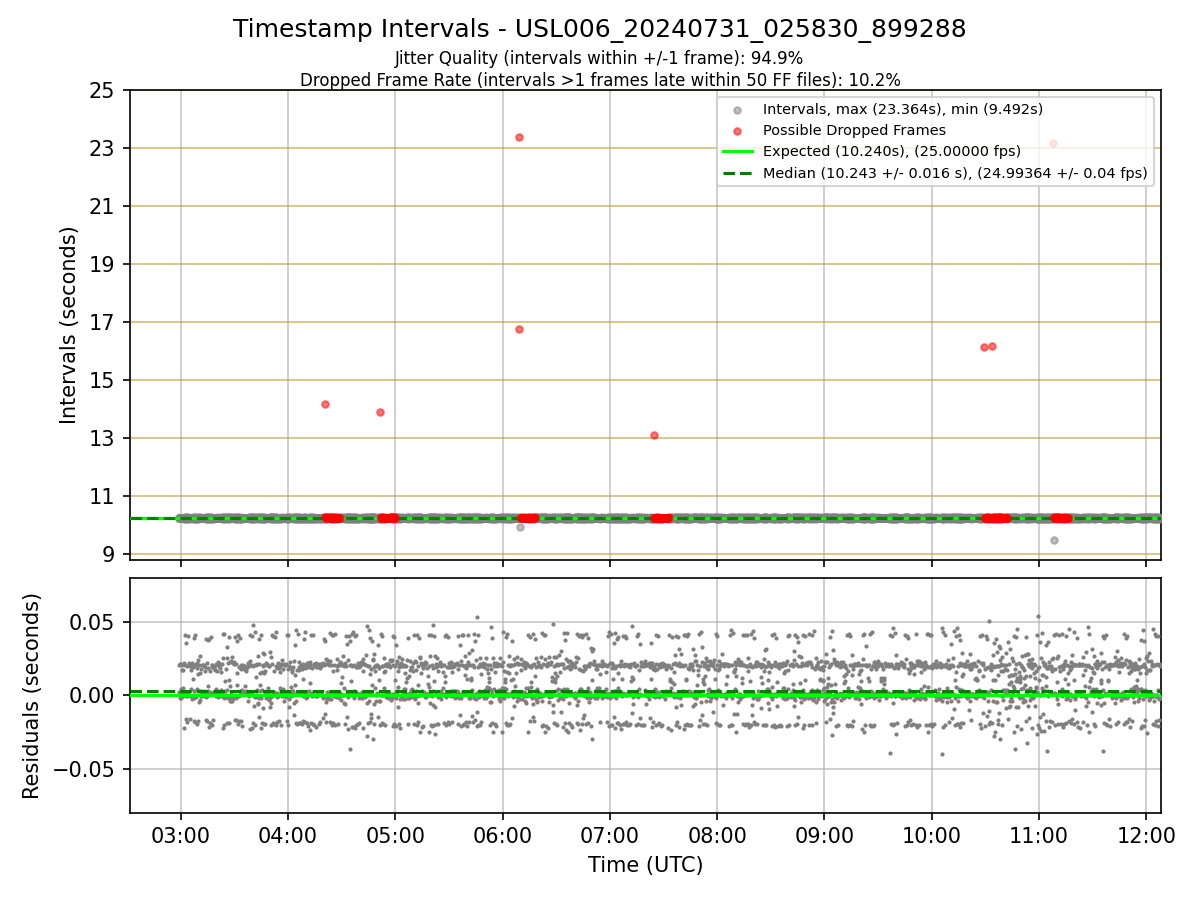Click the 'Intervals (seconds)' y-axis label

(69, 325)
